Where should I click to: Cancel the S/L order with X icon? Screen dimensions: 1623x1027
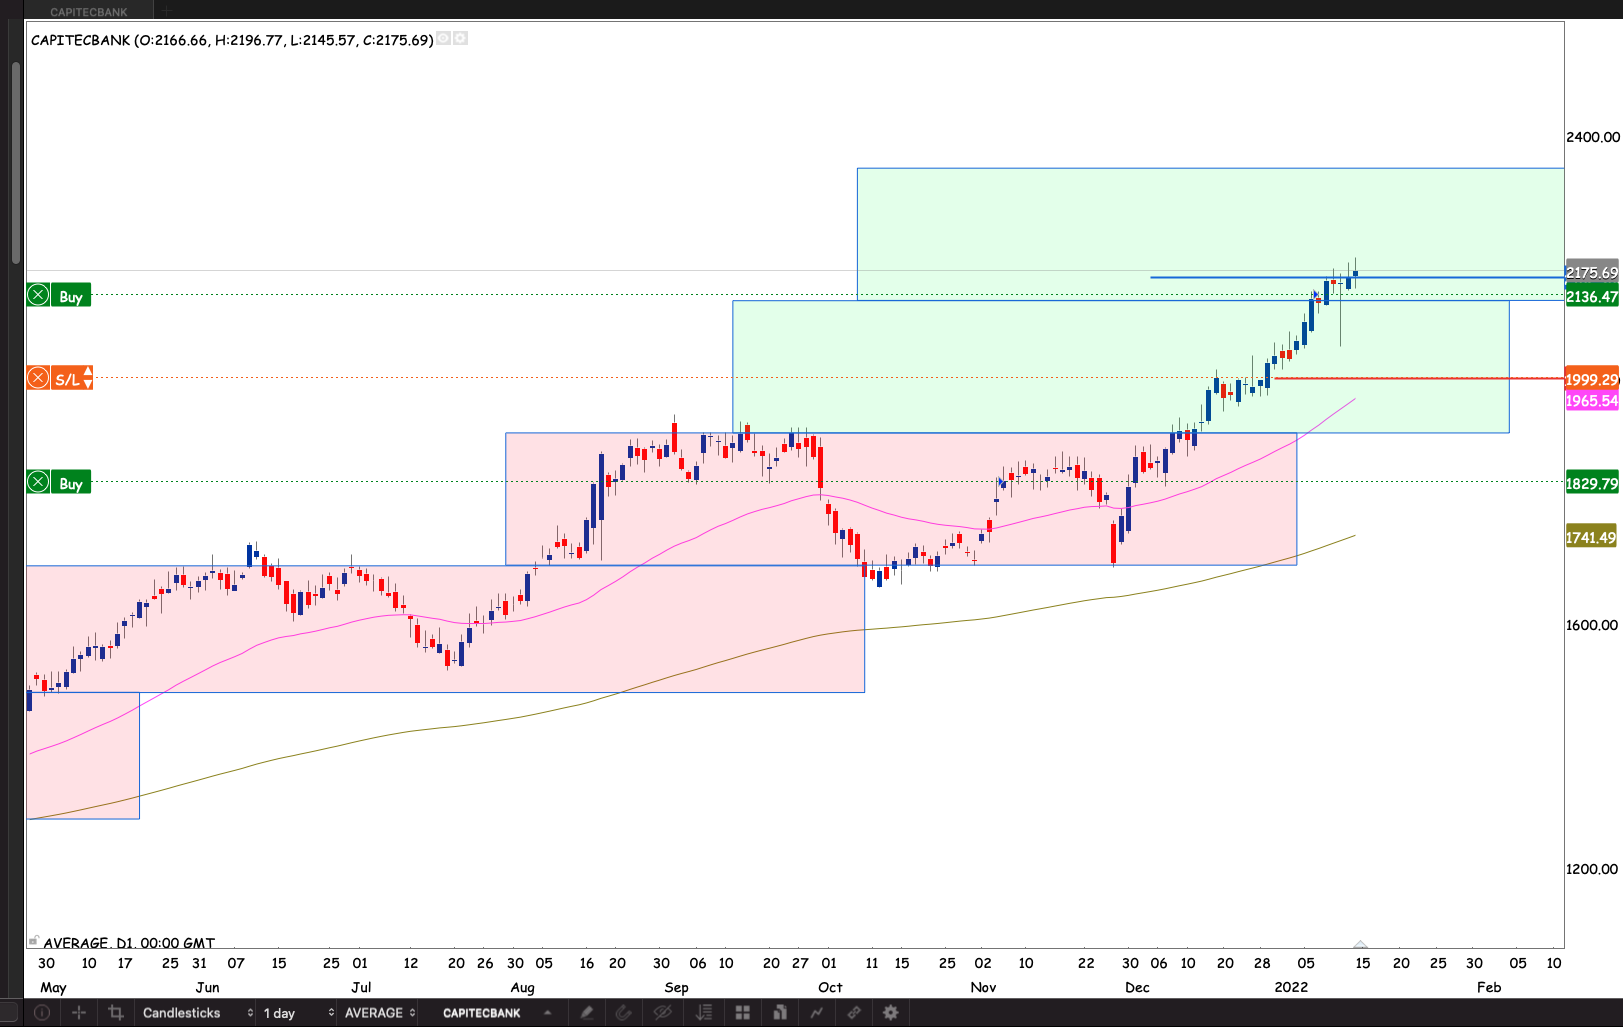click(x=38, y=378)
